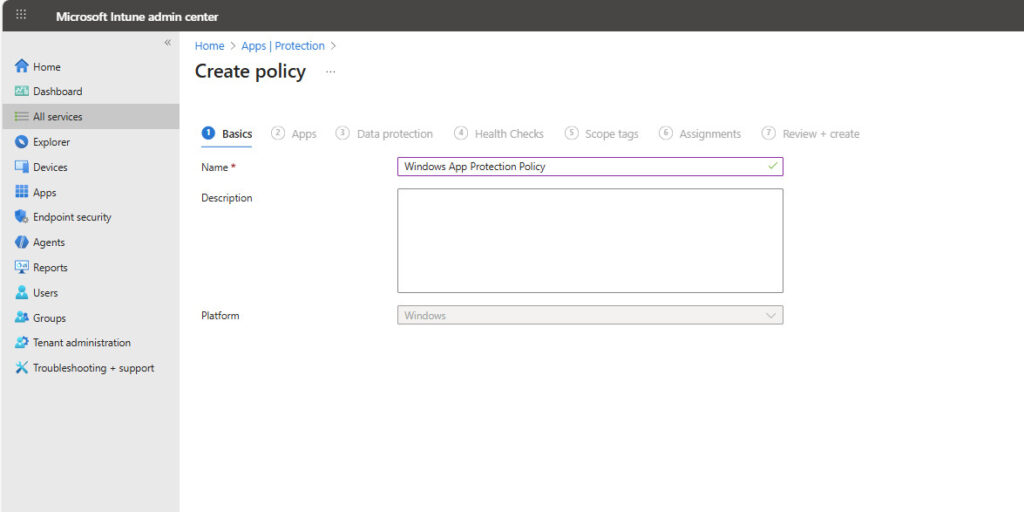Viewport: 1024px width, 512px height.
Task: Open Devices using its sidebar icon
Action: point(22,167)
